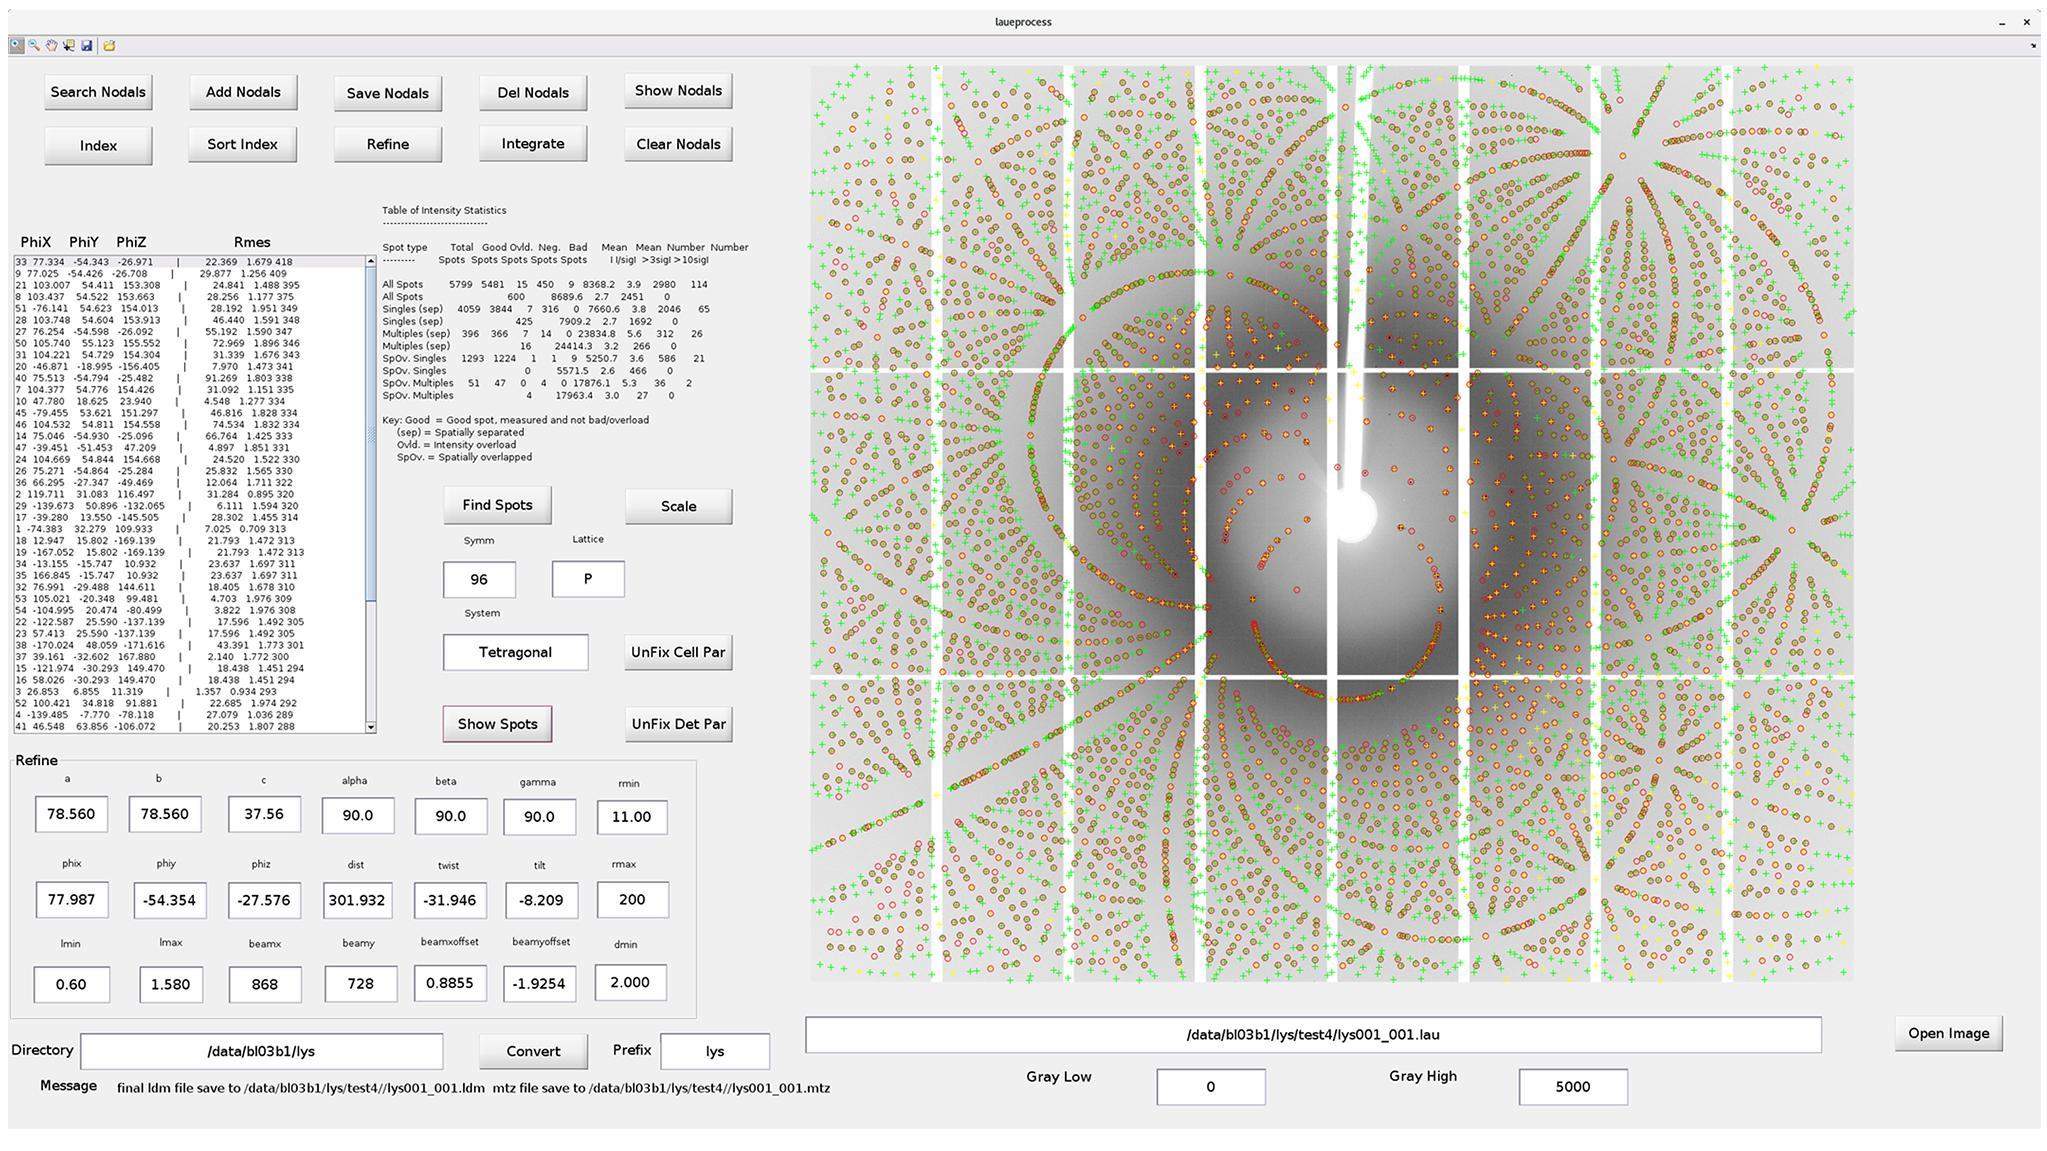
Task: Click the alpha angle field
Action: click(x=357, y=816)
